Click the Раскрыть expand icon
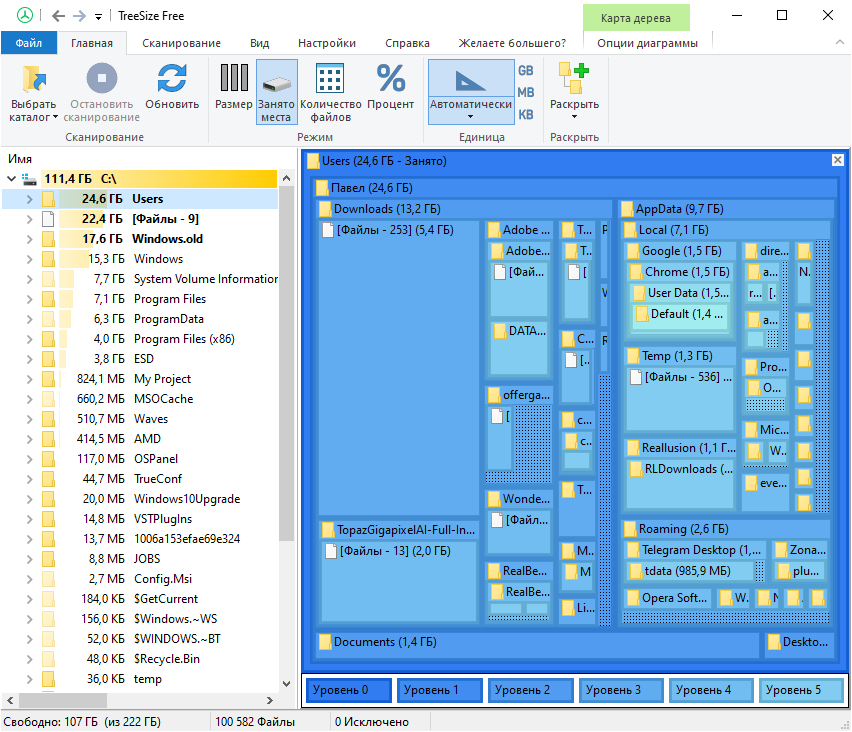The width and height of the screenshot is (852, 732). 574,78
